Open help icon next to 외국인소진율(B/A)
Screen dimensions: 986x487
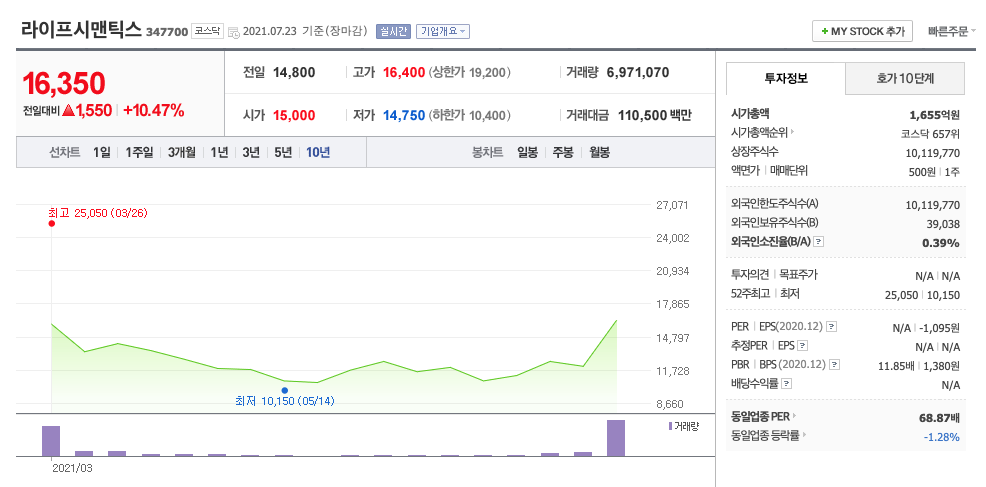[x=818, y=242]
